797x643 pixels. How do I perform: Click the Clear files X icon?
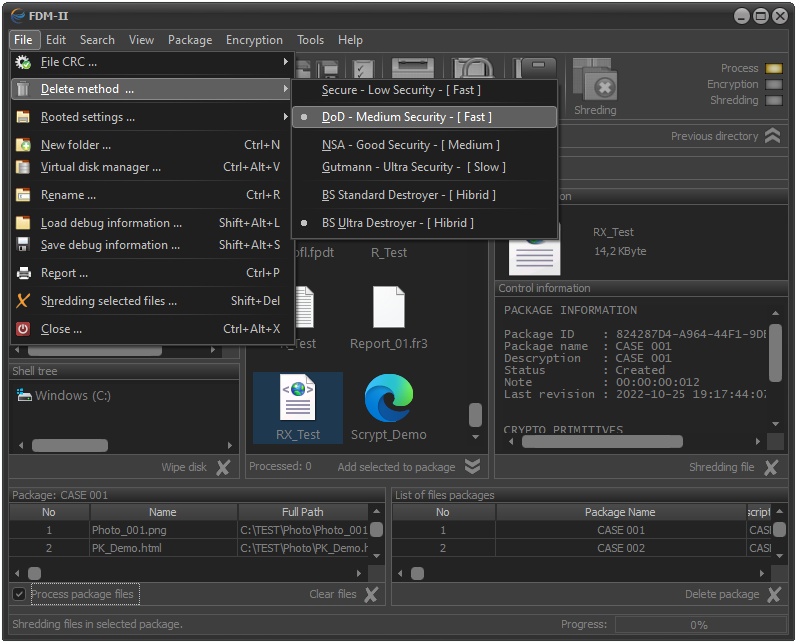(x=372, y=594)
